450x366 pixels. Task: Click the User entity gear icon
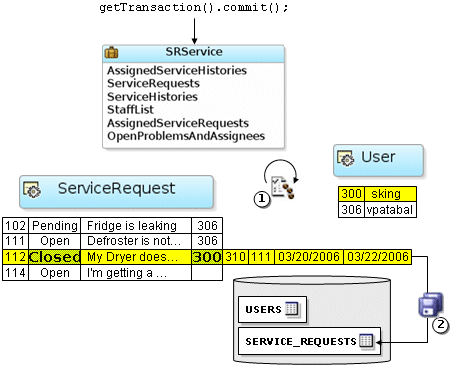[345, 158]
